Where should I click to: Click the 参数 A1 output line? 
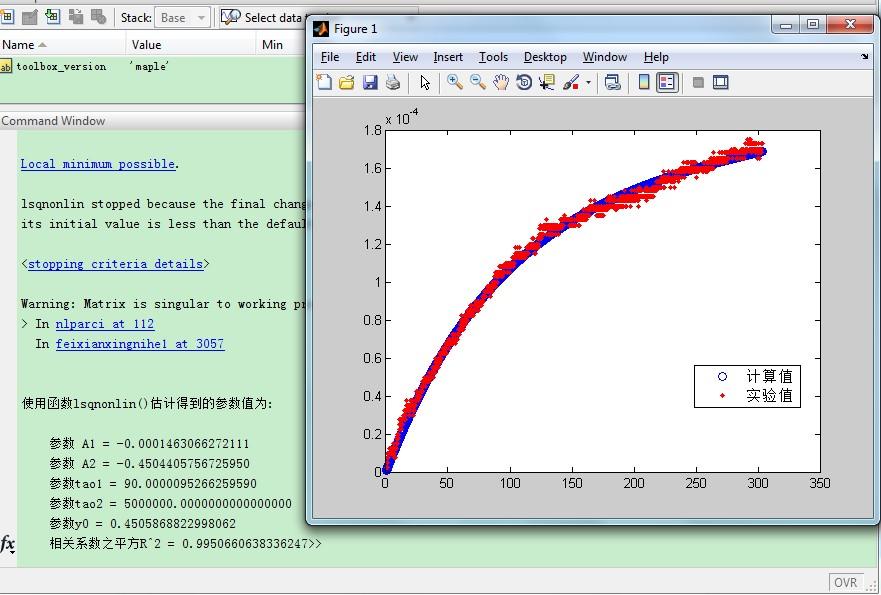click(x=149, y=443)
